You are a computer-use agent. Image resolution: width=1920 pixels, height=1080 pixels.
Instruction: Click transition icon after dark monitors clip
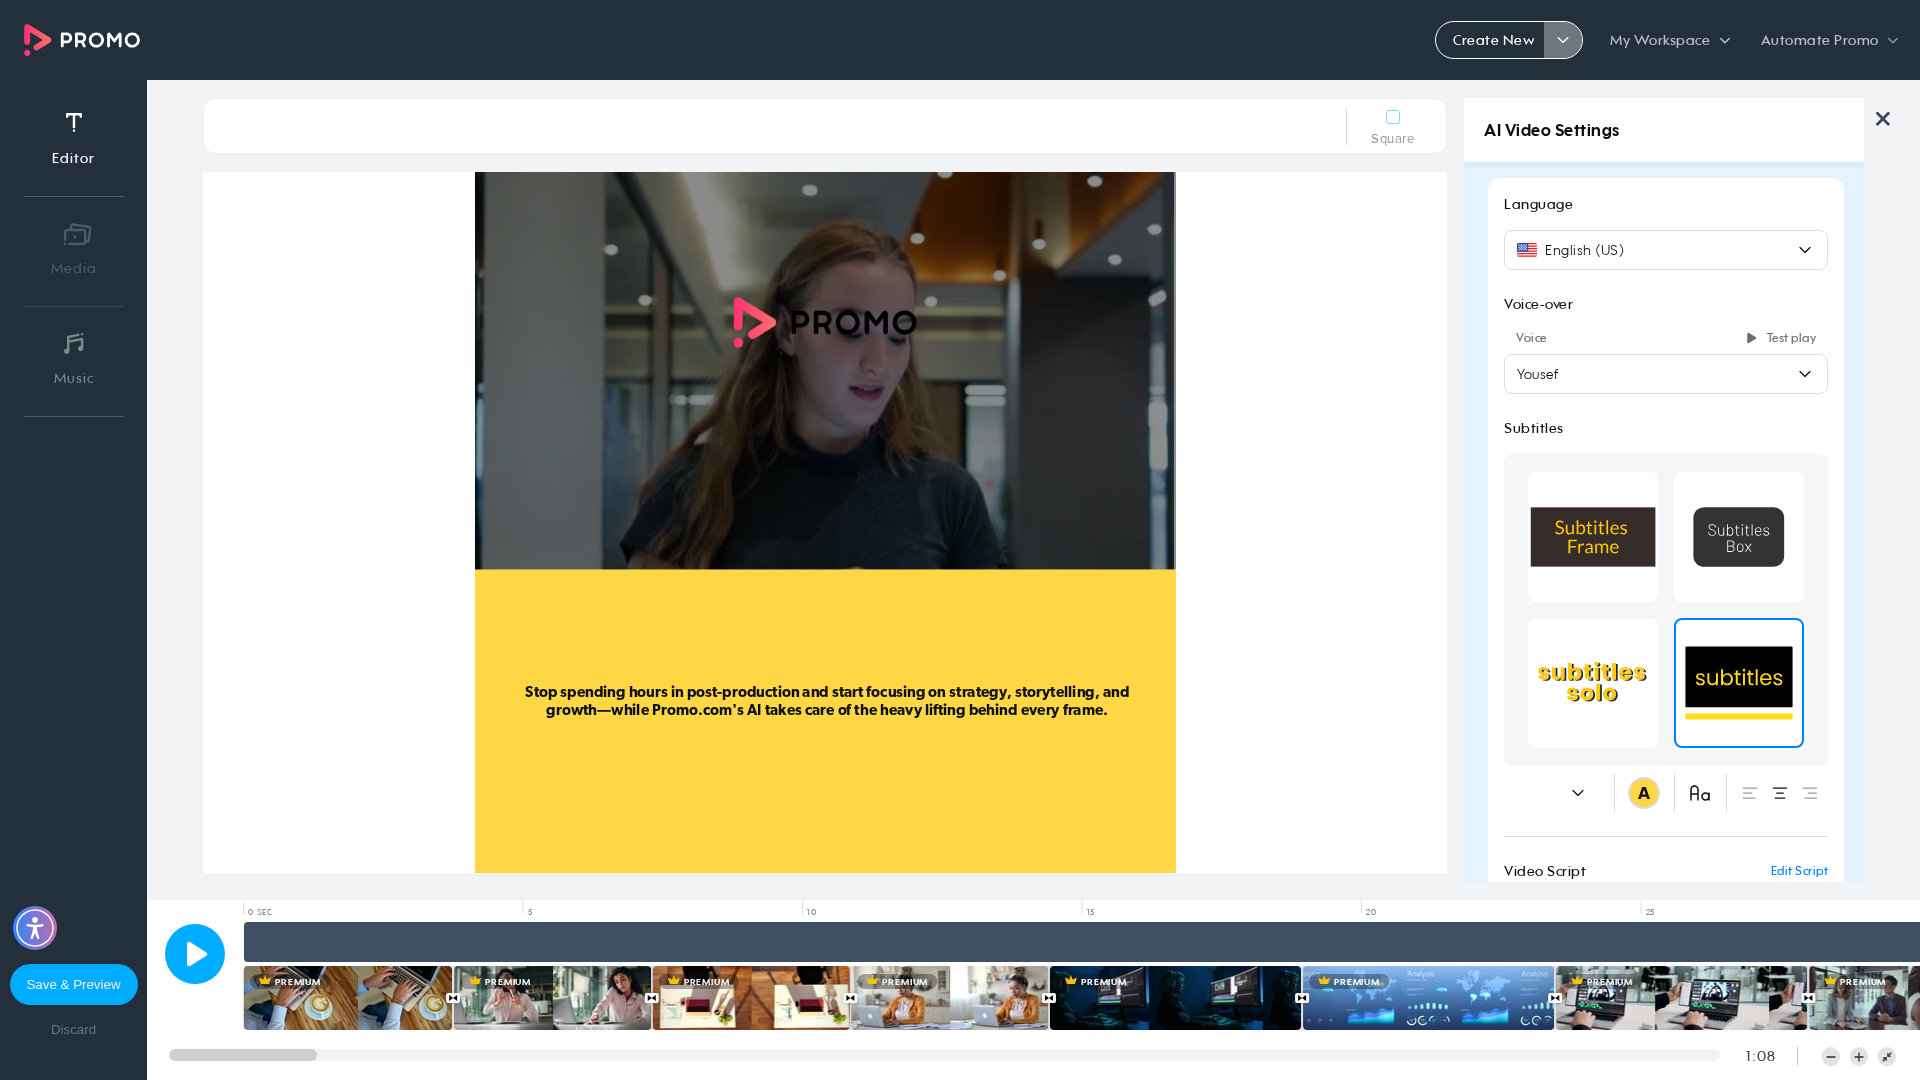pyautogui.click(x=1302, y=998)
